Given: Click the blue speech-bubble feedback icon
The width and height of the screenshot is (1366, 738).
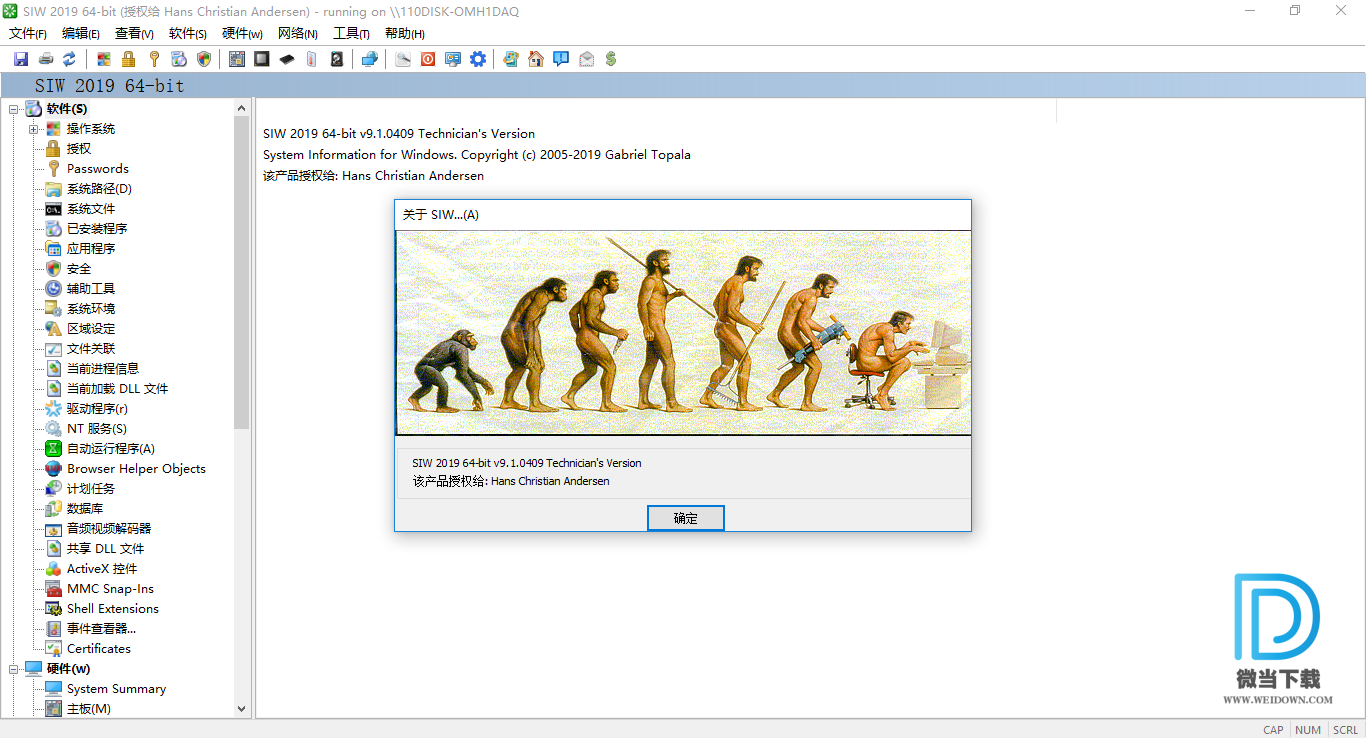Looking at the screenshot, I should [561, 59].
